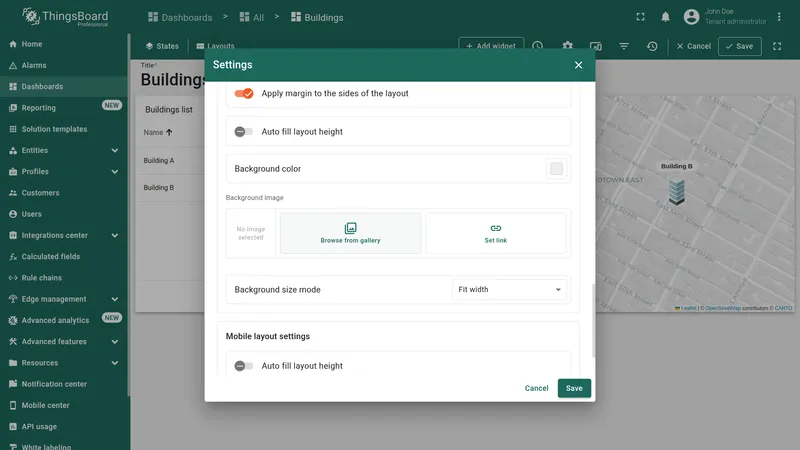The width and height of the screenshot is (800, 450).
Task: Toggle fullscreen icon in top header
Action: coord(640,17)
